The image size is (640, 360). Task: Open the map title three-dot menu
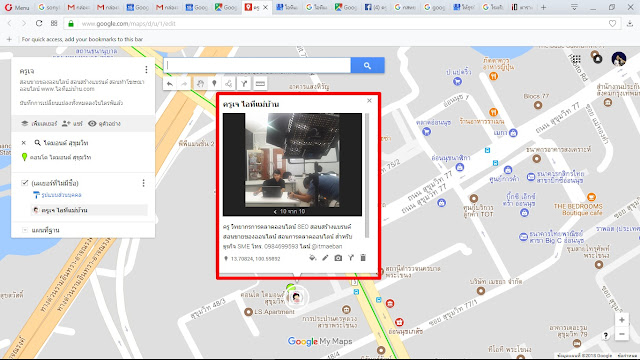coord(146,70)
